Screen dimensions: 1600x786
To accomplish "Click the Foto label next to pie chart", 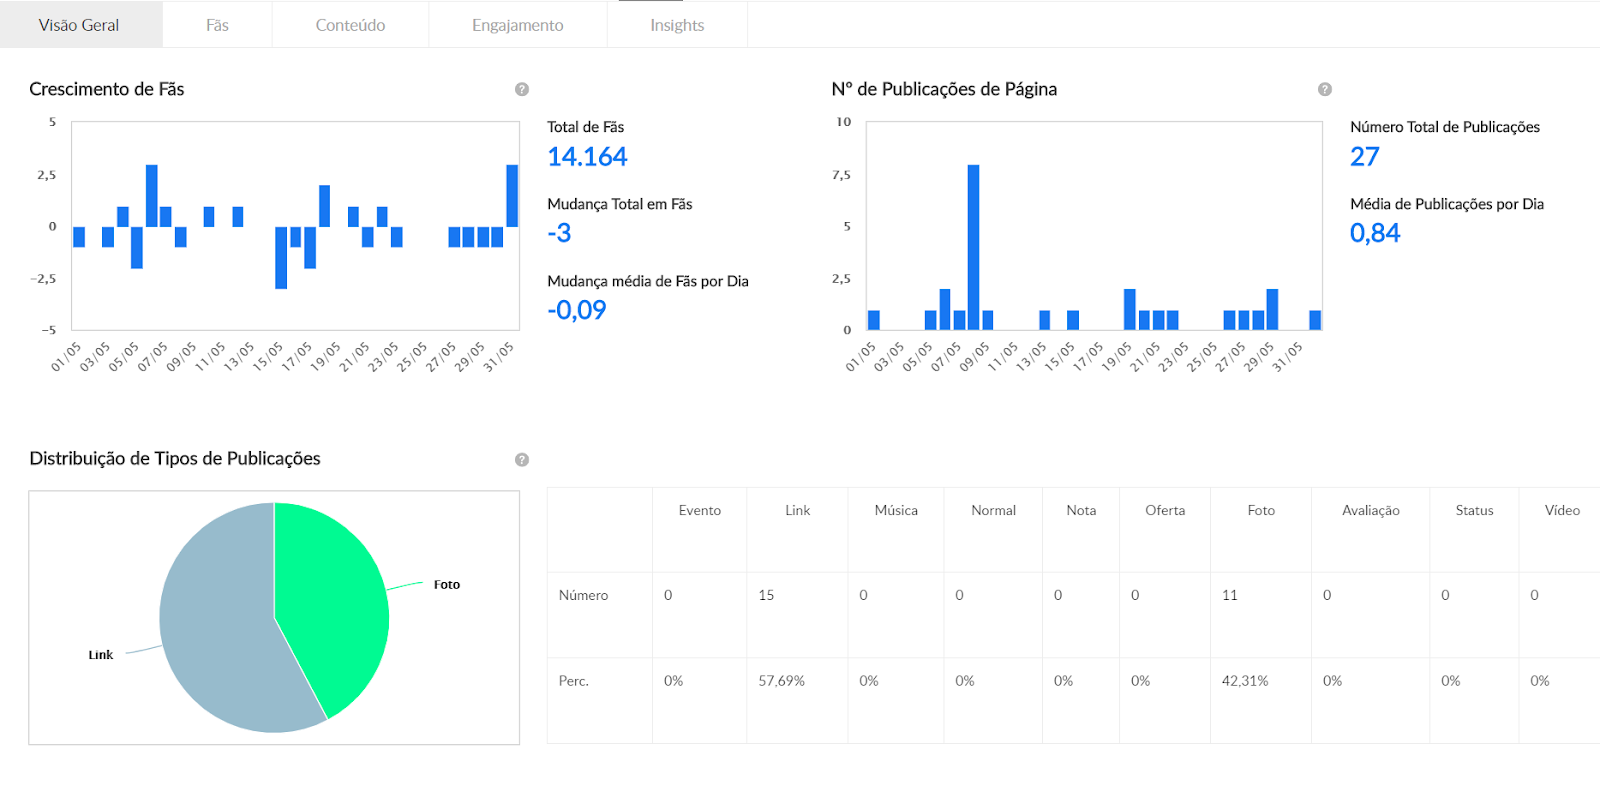I will click(447, 585).
